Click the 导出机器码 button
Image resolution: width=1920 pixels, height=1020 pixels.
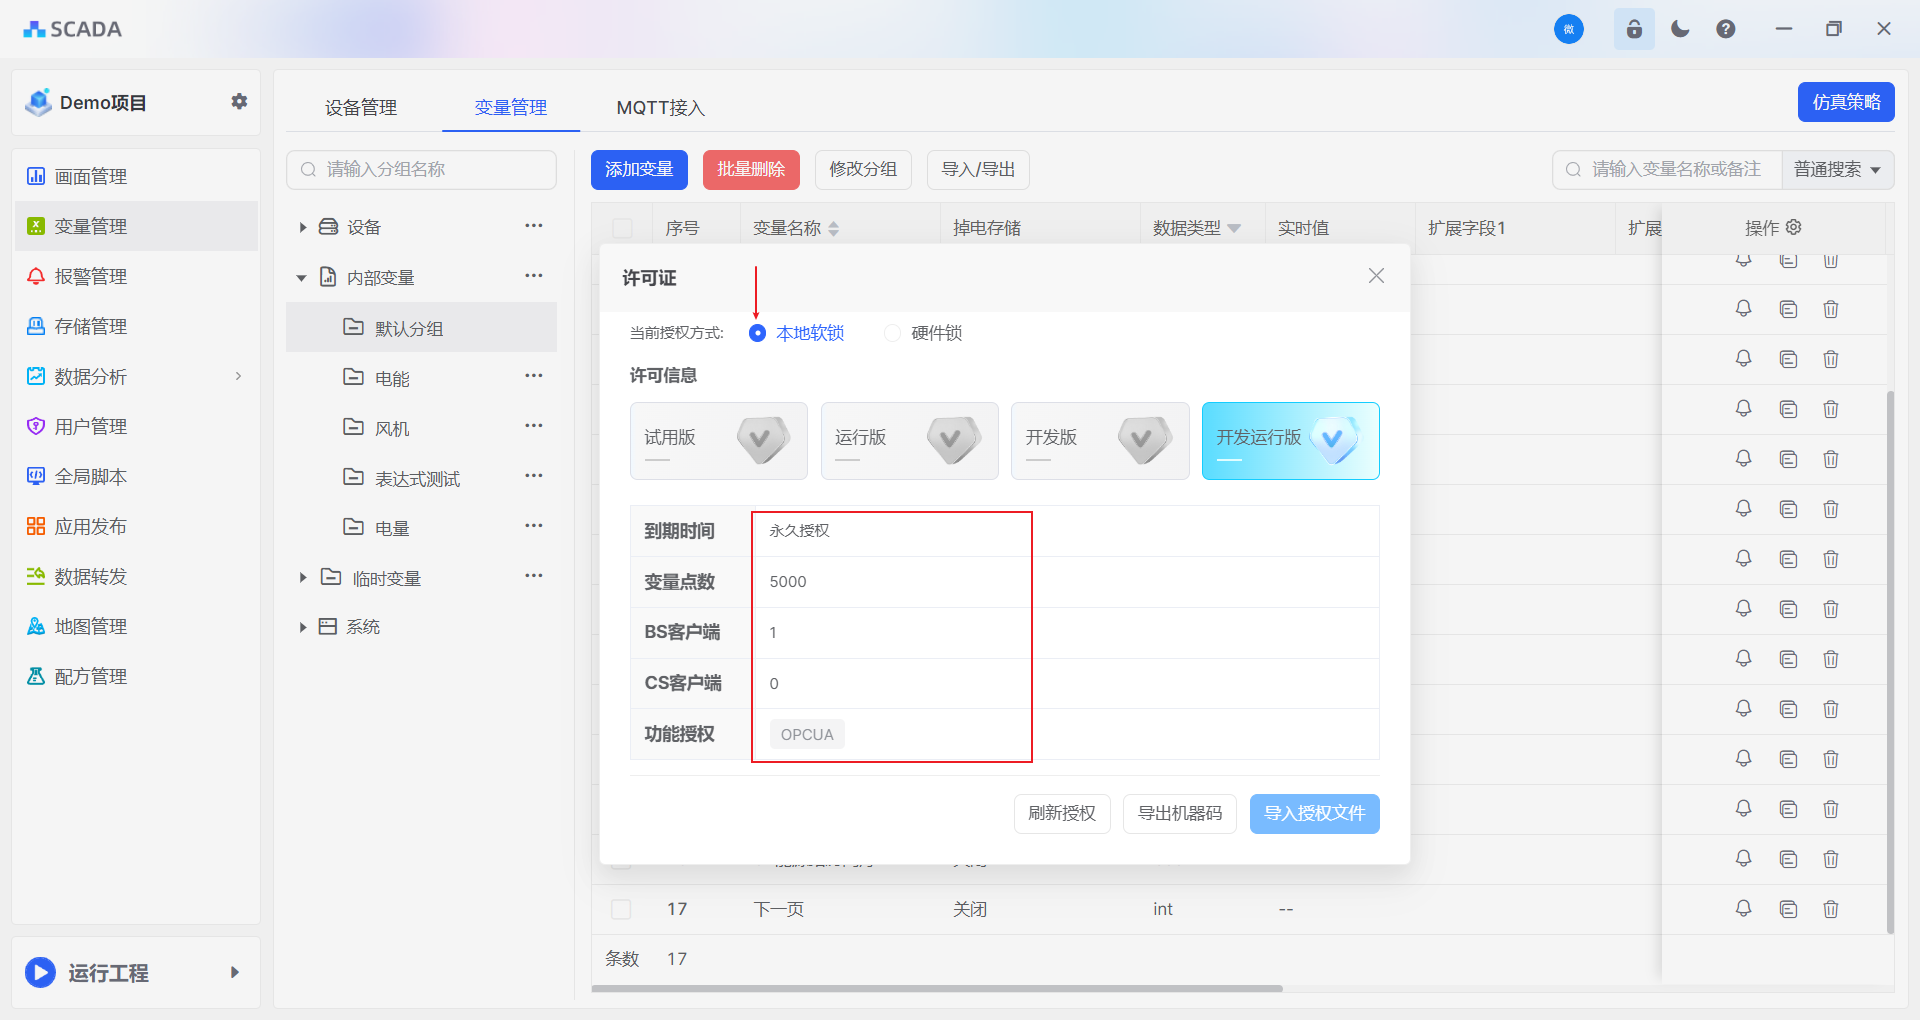[x=1179, y=813]
